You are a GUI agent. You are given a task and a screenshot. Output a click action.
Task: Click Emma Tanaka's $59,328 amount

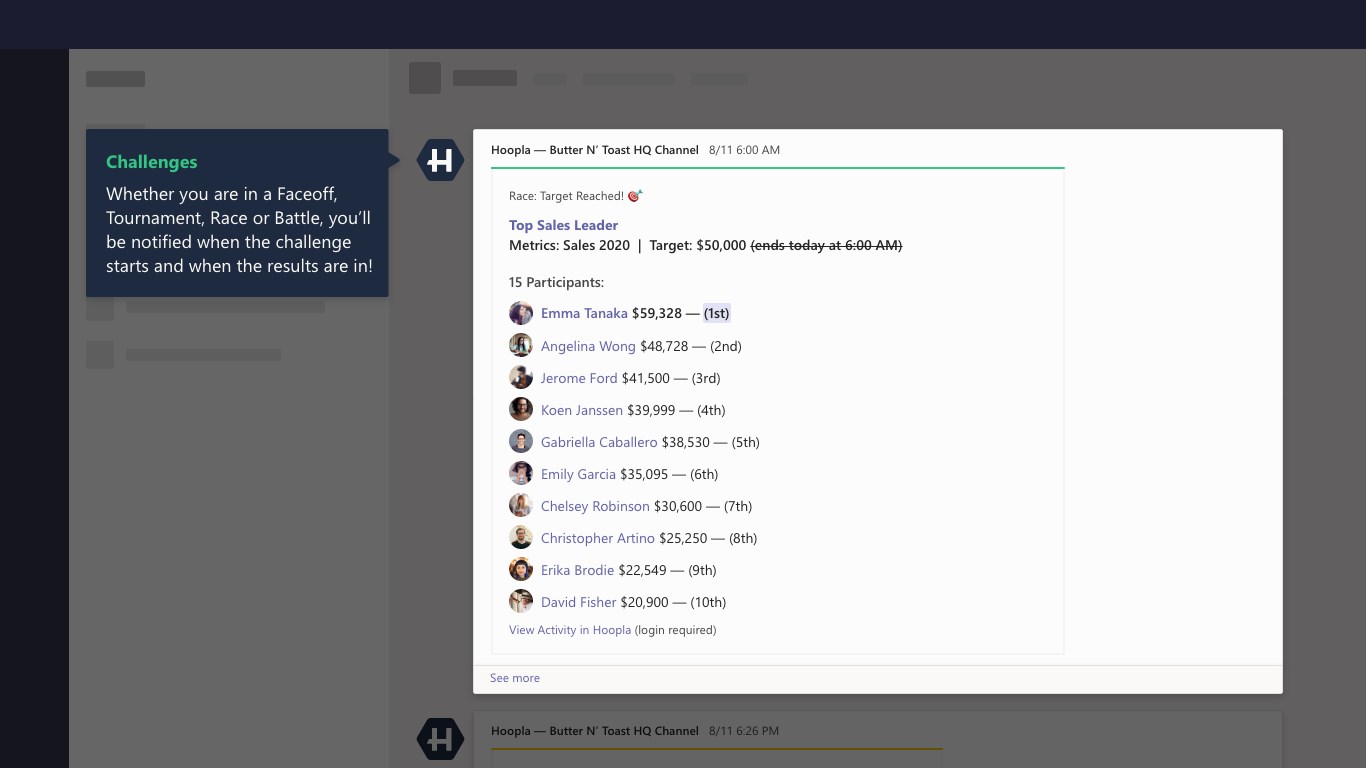pyautogui.click(x=657, y=313)
